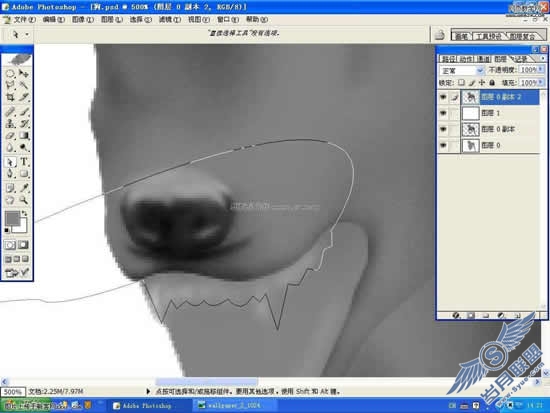Select the Pen tool
The width and height of the screenshot is (550, 413).
[10, 173]
